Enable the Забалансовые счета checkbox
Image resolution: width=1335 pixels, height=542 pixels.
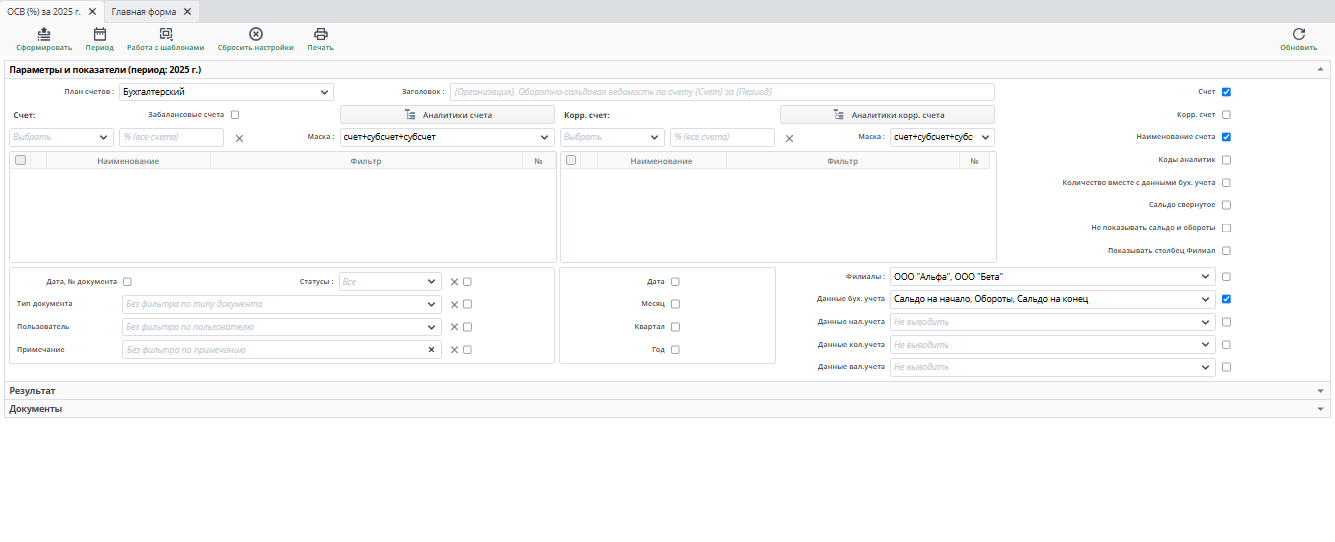tap(235, 115)
